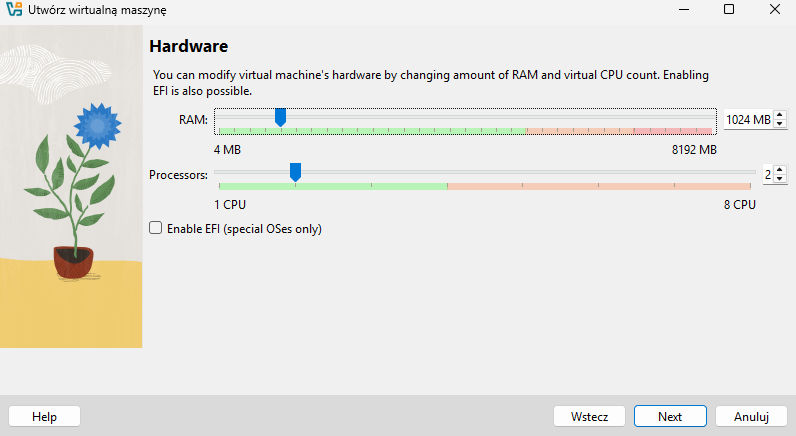Maximize the wizard window
This screenshot has height=436, width=796.
click(x=728, y=10)
